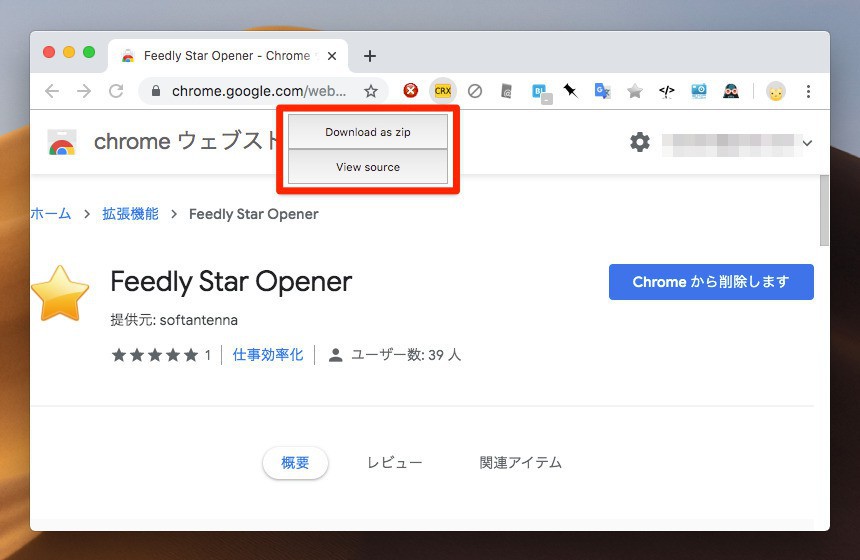The width and height of the screenshot is (860, 560).
Task: Switch to the 関連アイテム tab
Action: pyautogui.click(x=520, y=462)
